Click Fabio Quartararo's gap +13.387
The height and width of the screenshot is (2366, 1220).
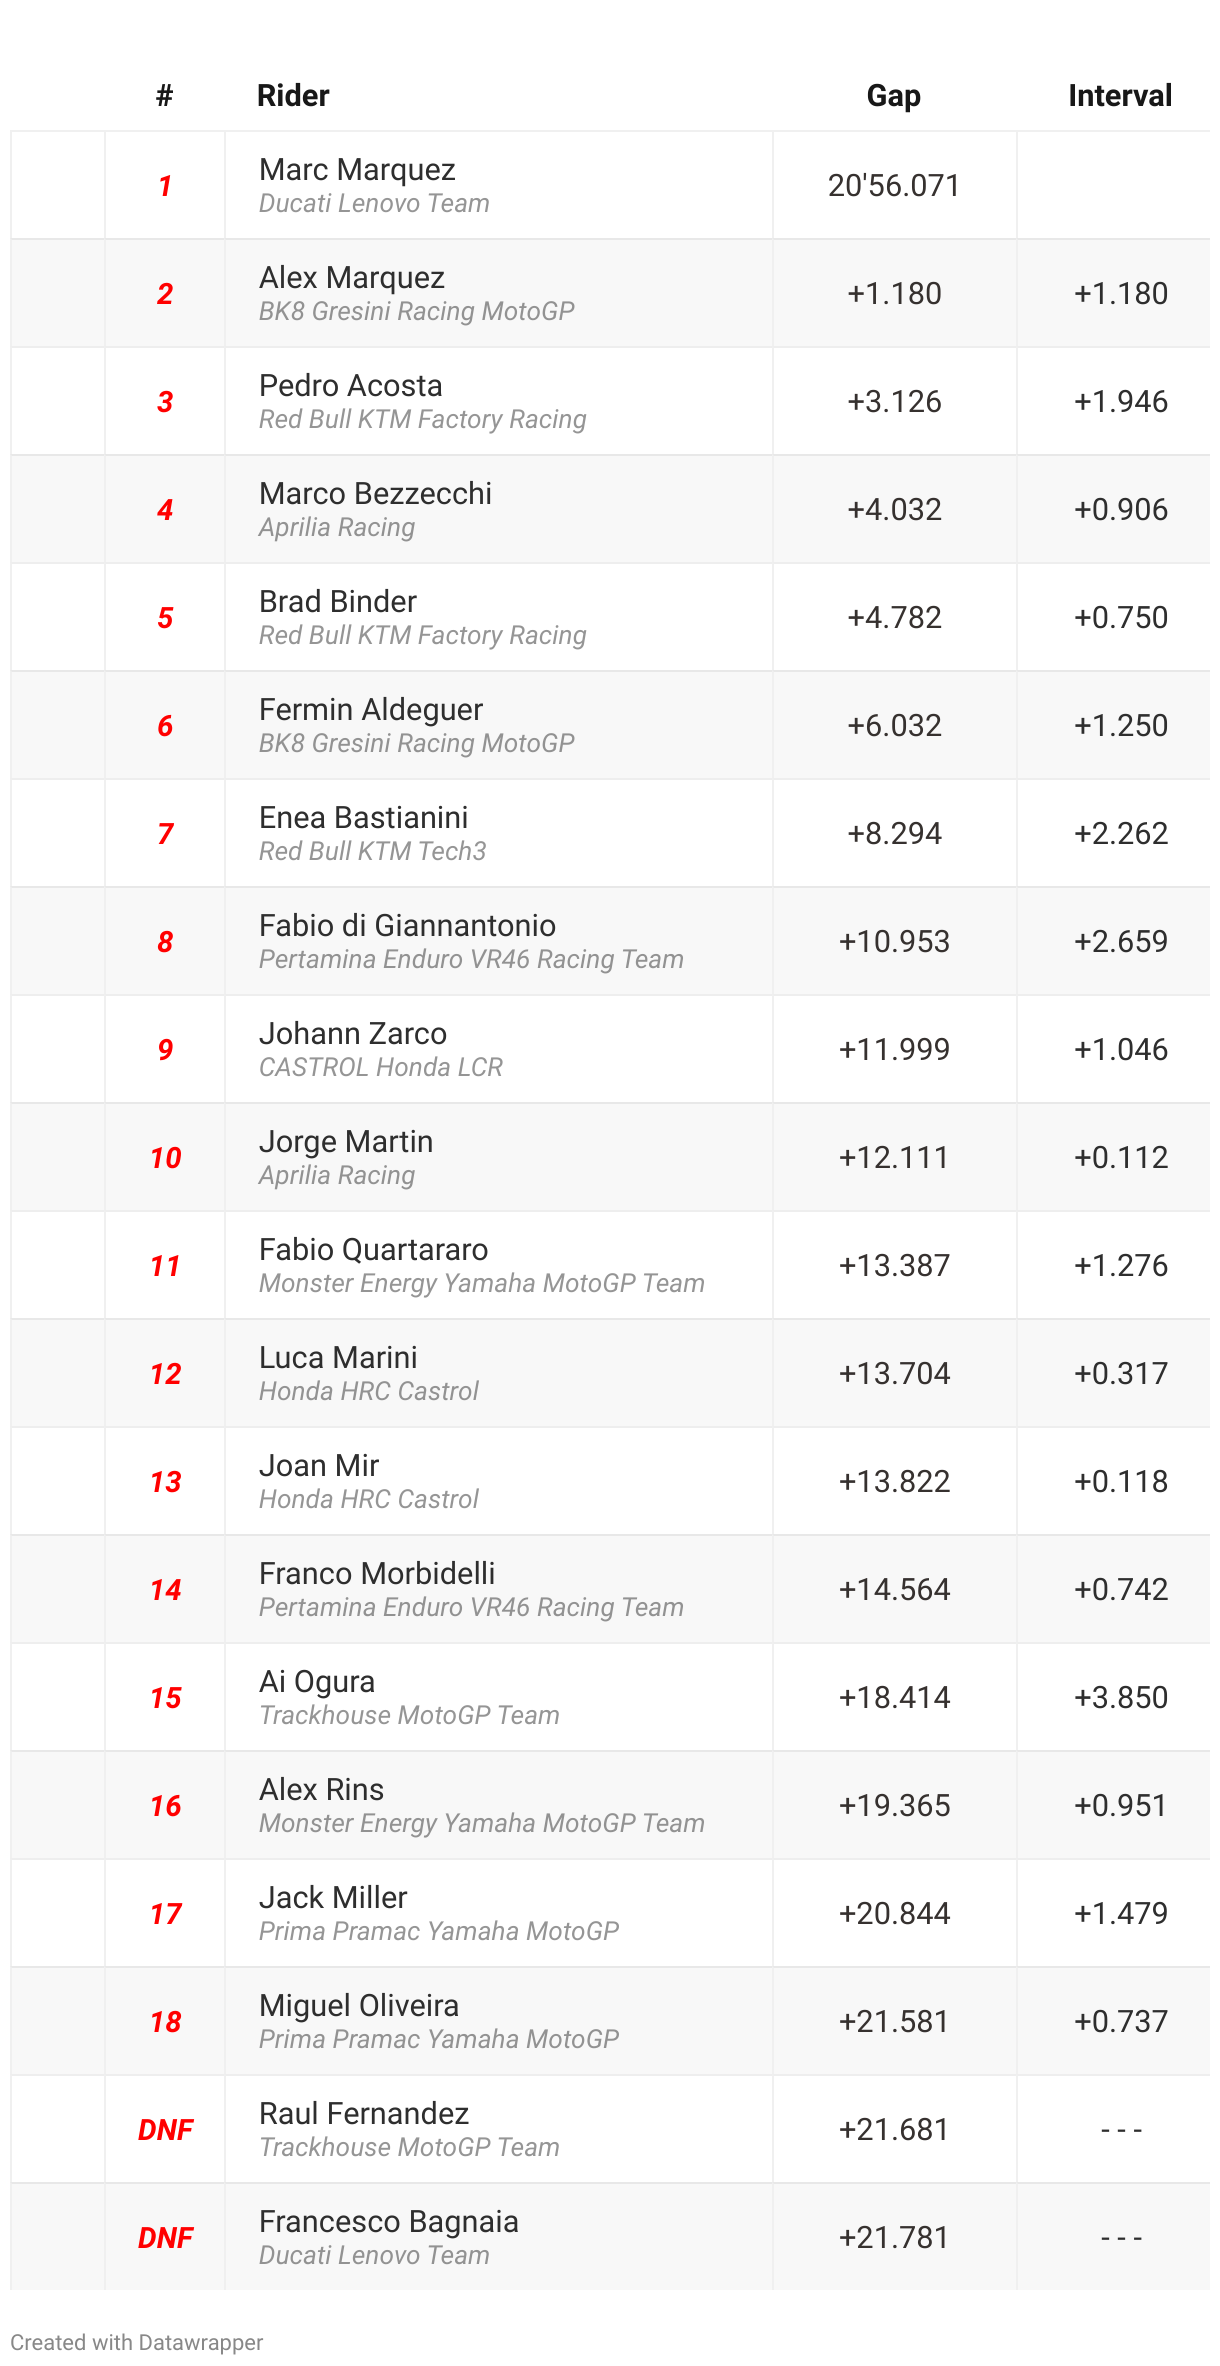coord(894,1266)
